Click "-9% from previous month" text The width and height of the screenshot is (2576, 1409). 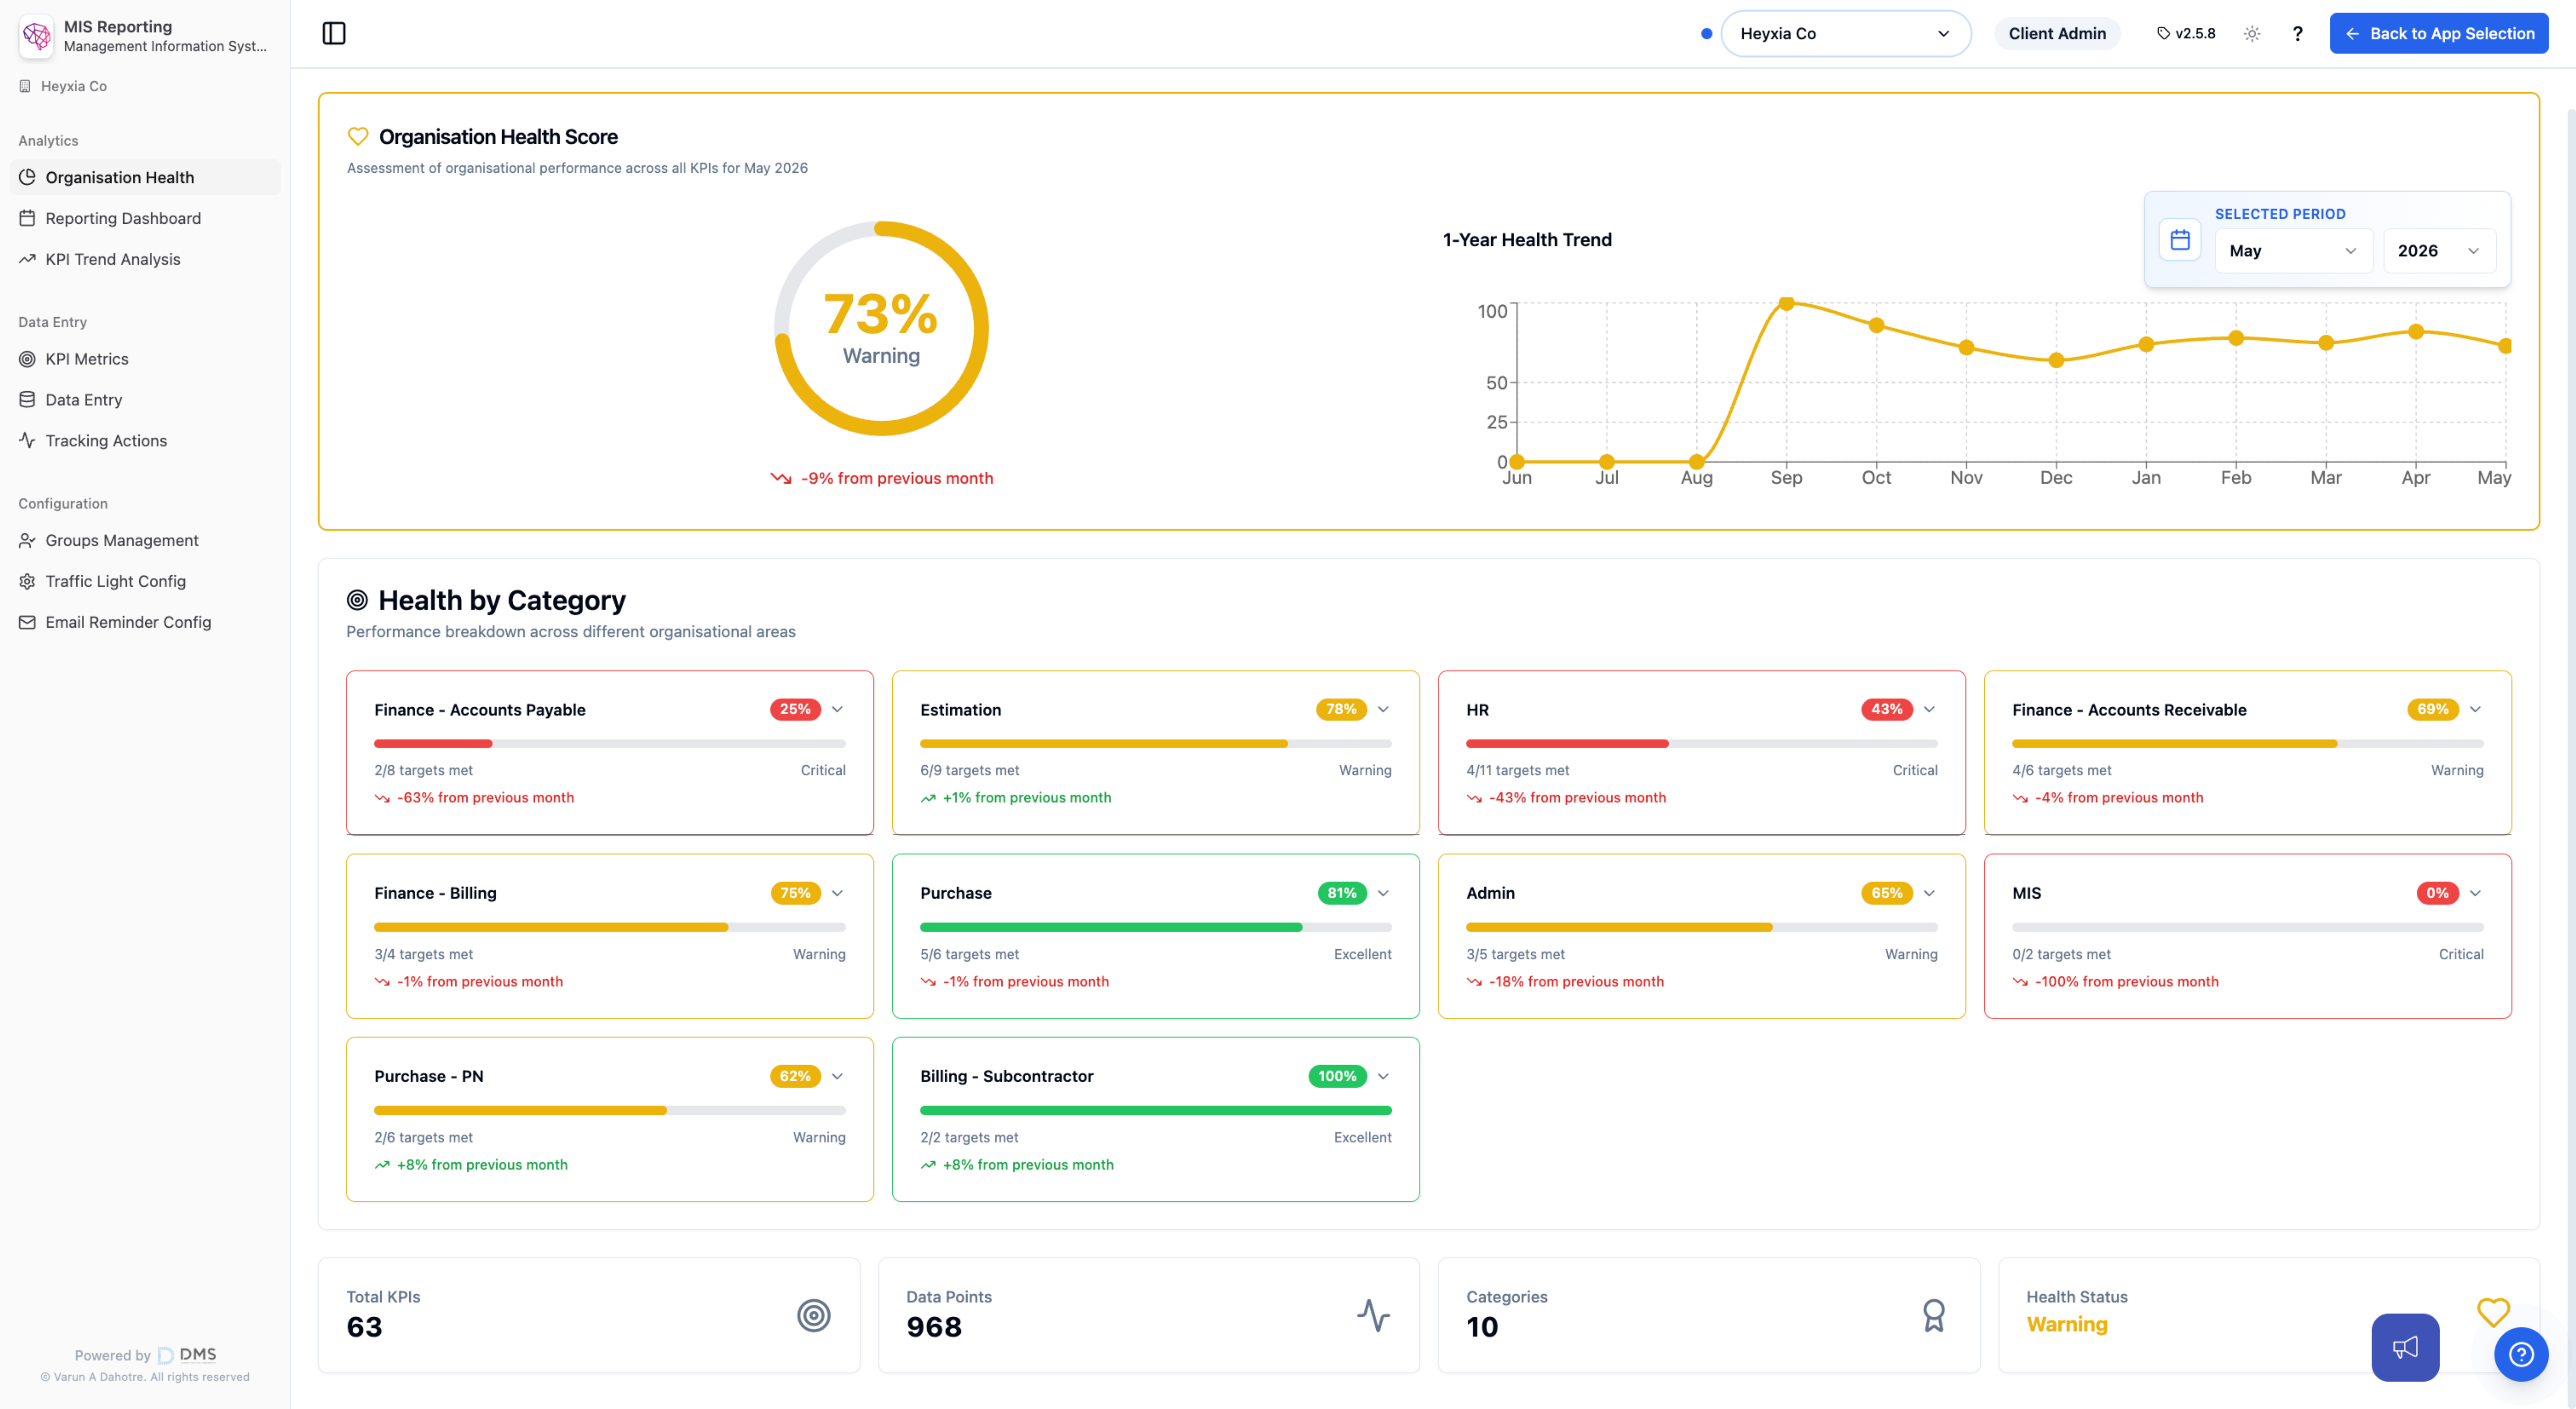pos(897,478)
